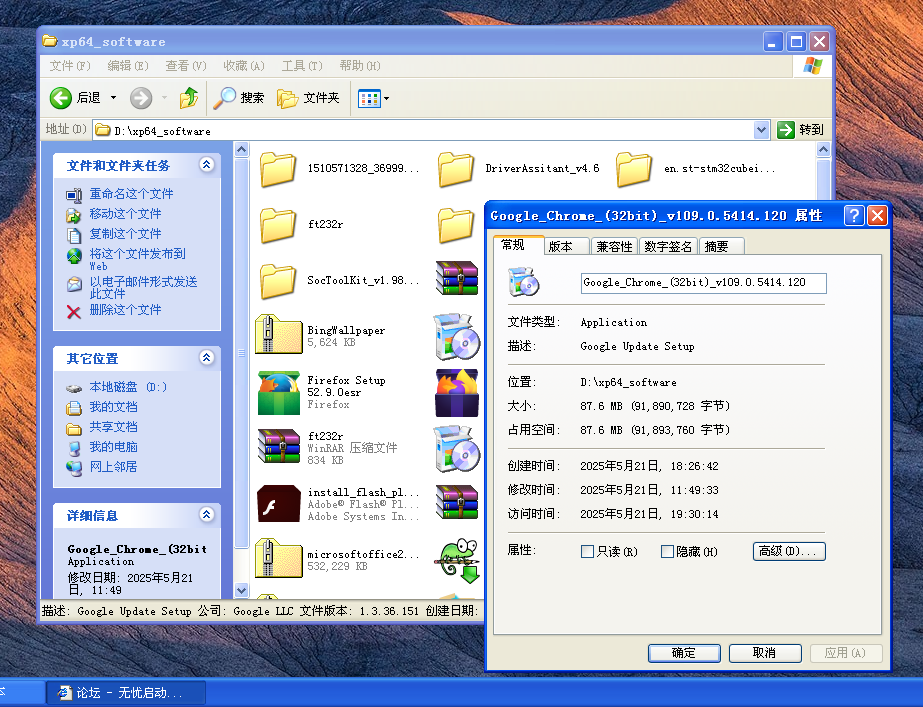Screen dimensions: 923x707
Task: Click the grey forward arrow icon
Action: [141, 98]
